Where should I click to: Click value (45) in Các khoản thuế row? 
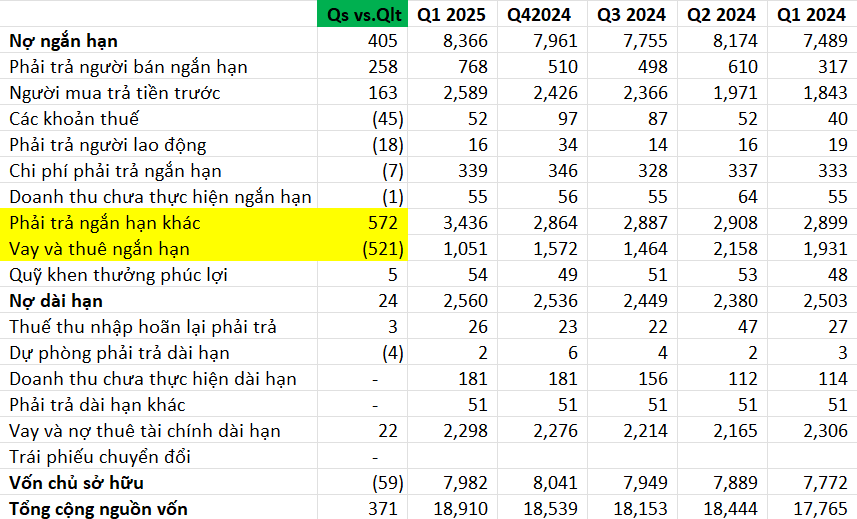[x=388, y=119]
